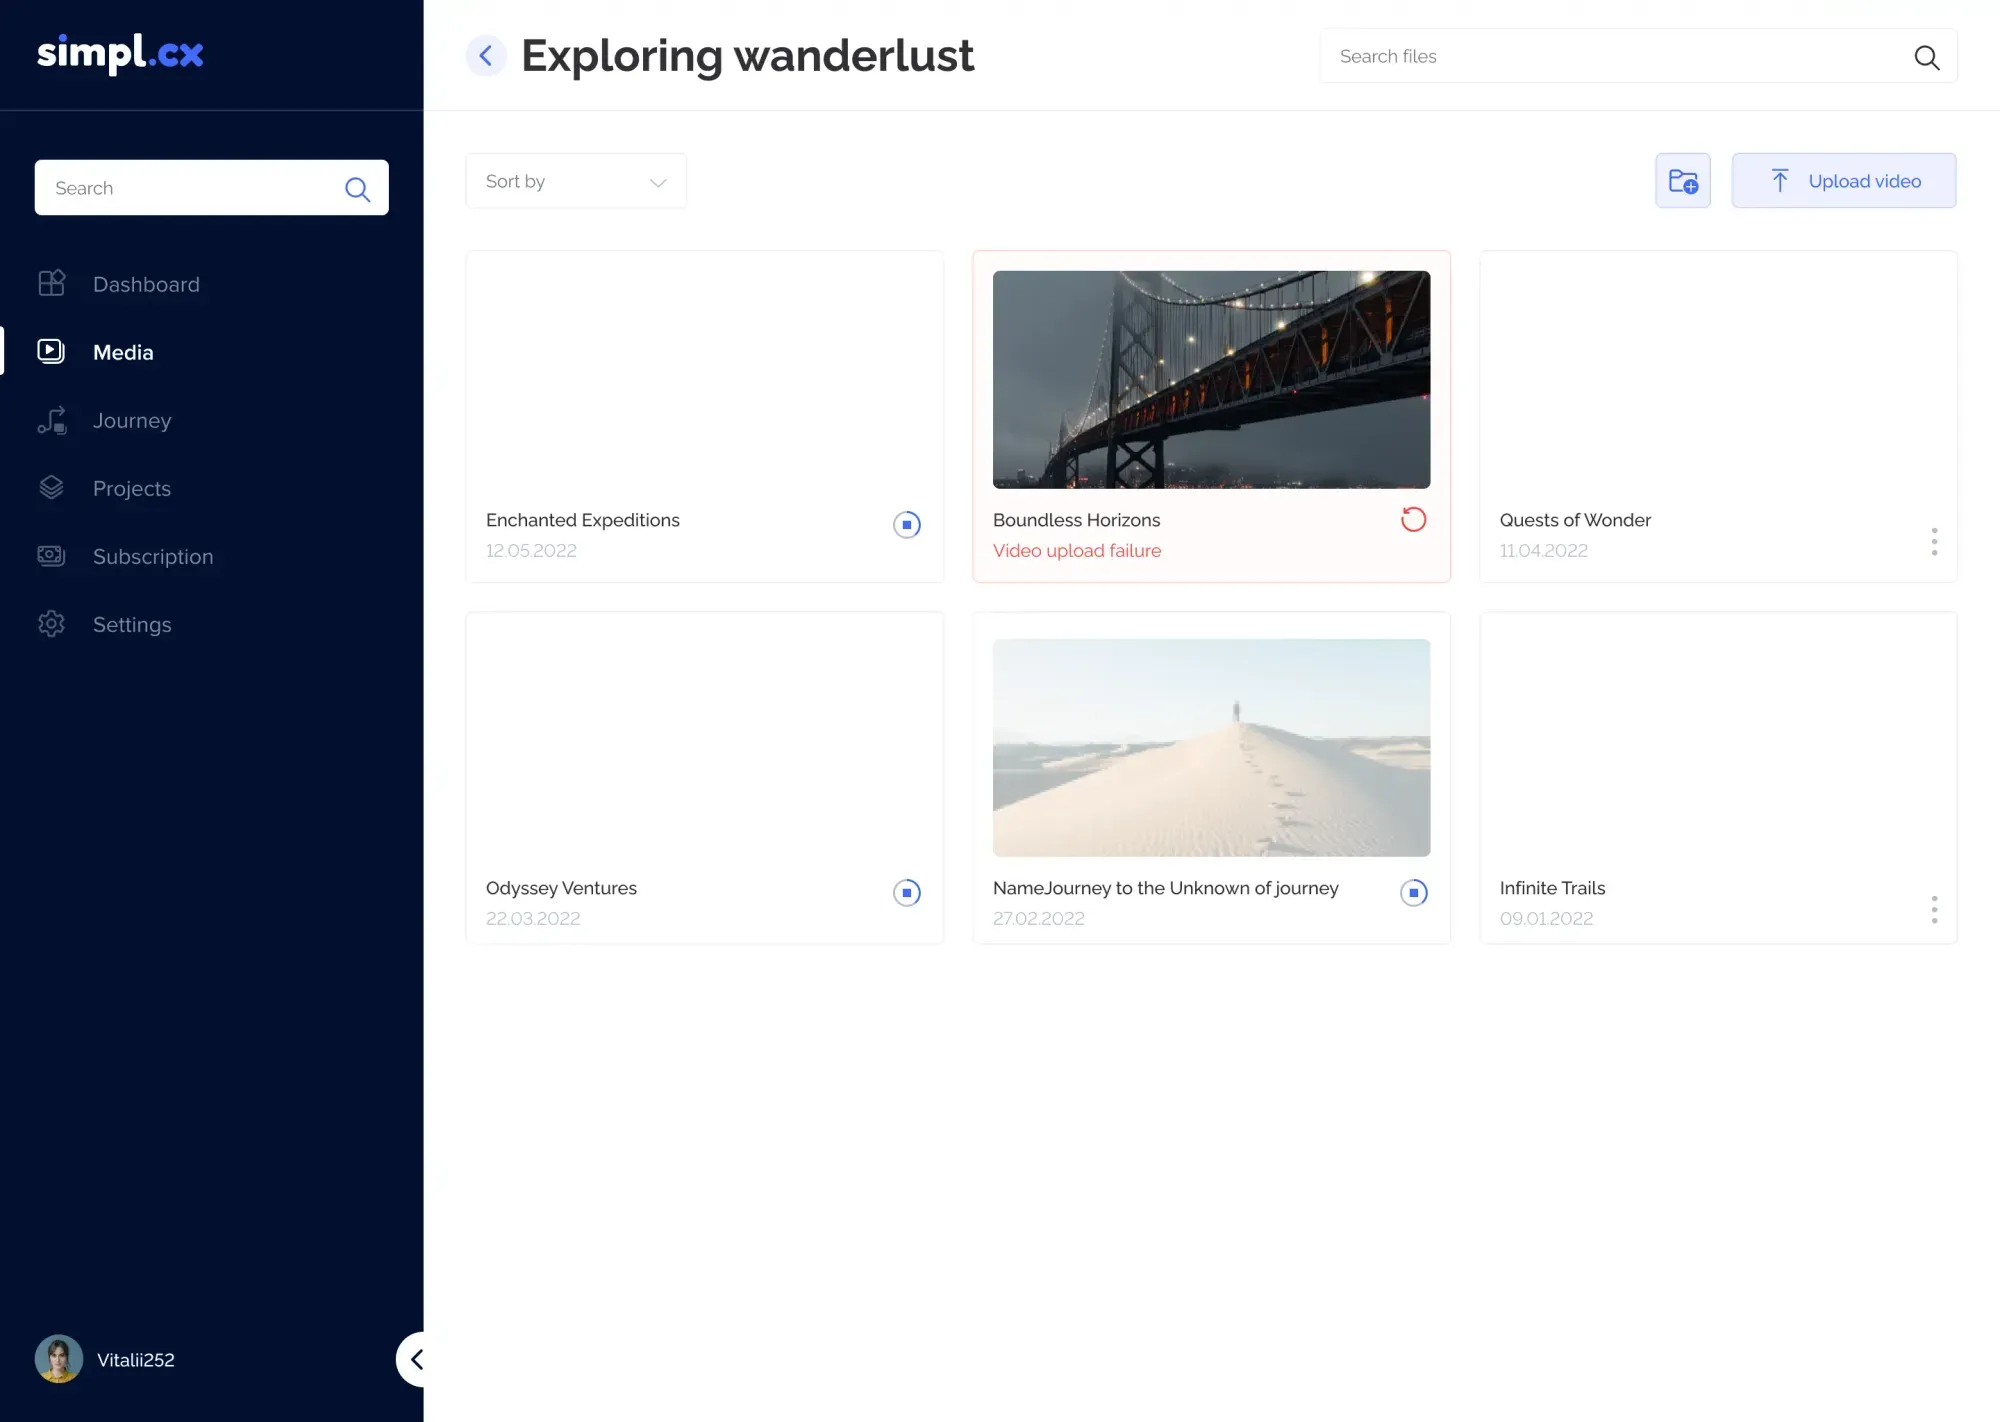Open the Vitalii252 profile avatar
The height and width of the screenshot is (1422, 2000).
(58, 1358)
